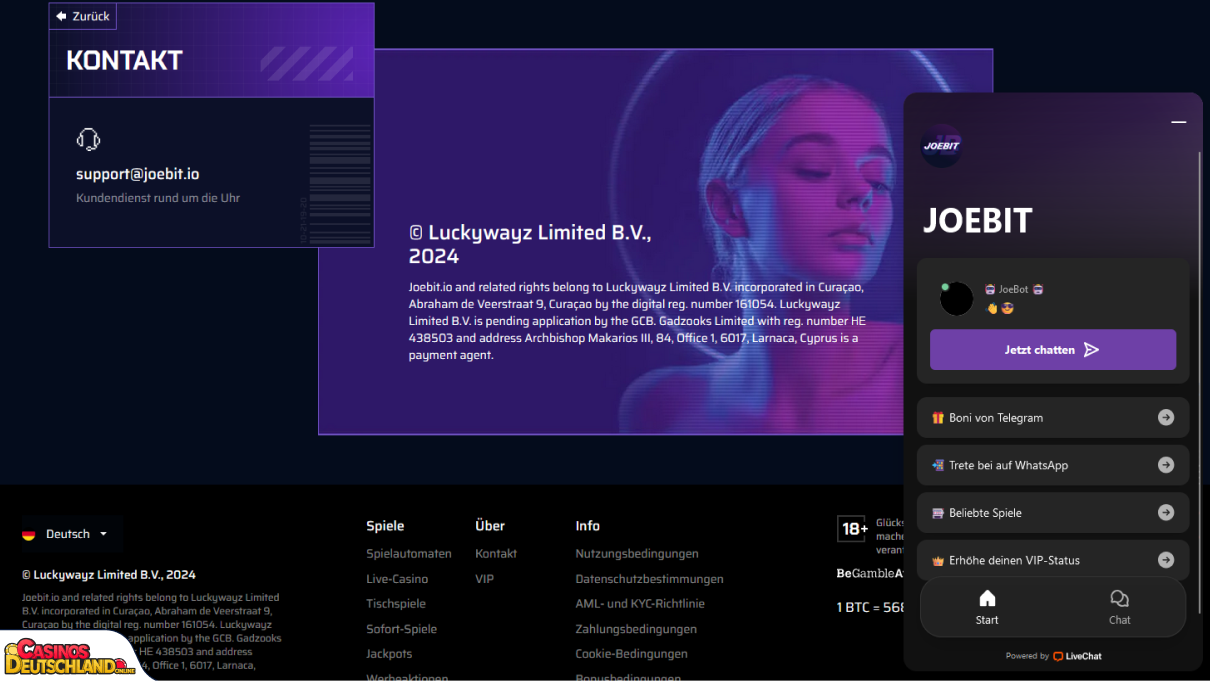
Task: Select Boni von Telegram option
Action: [x=1053, y=418]
